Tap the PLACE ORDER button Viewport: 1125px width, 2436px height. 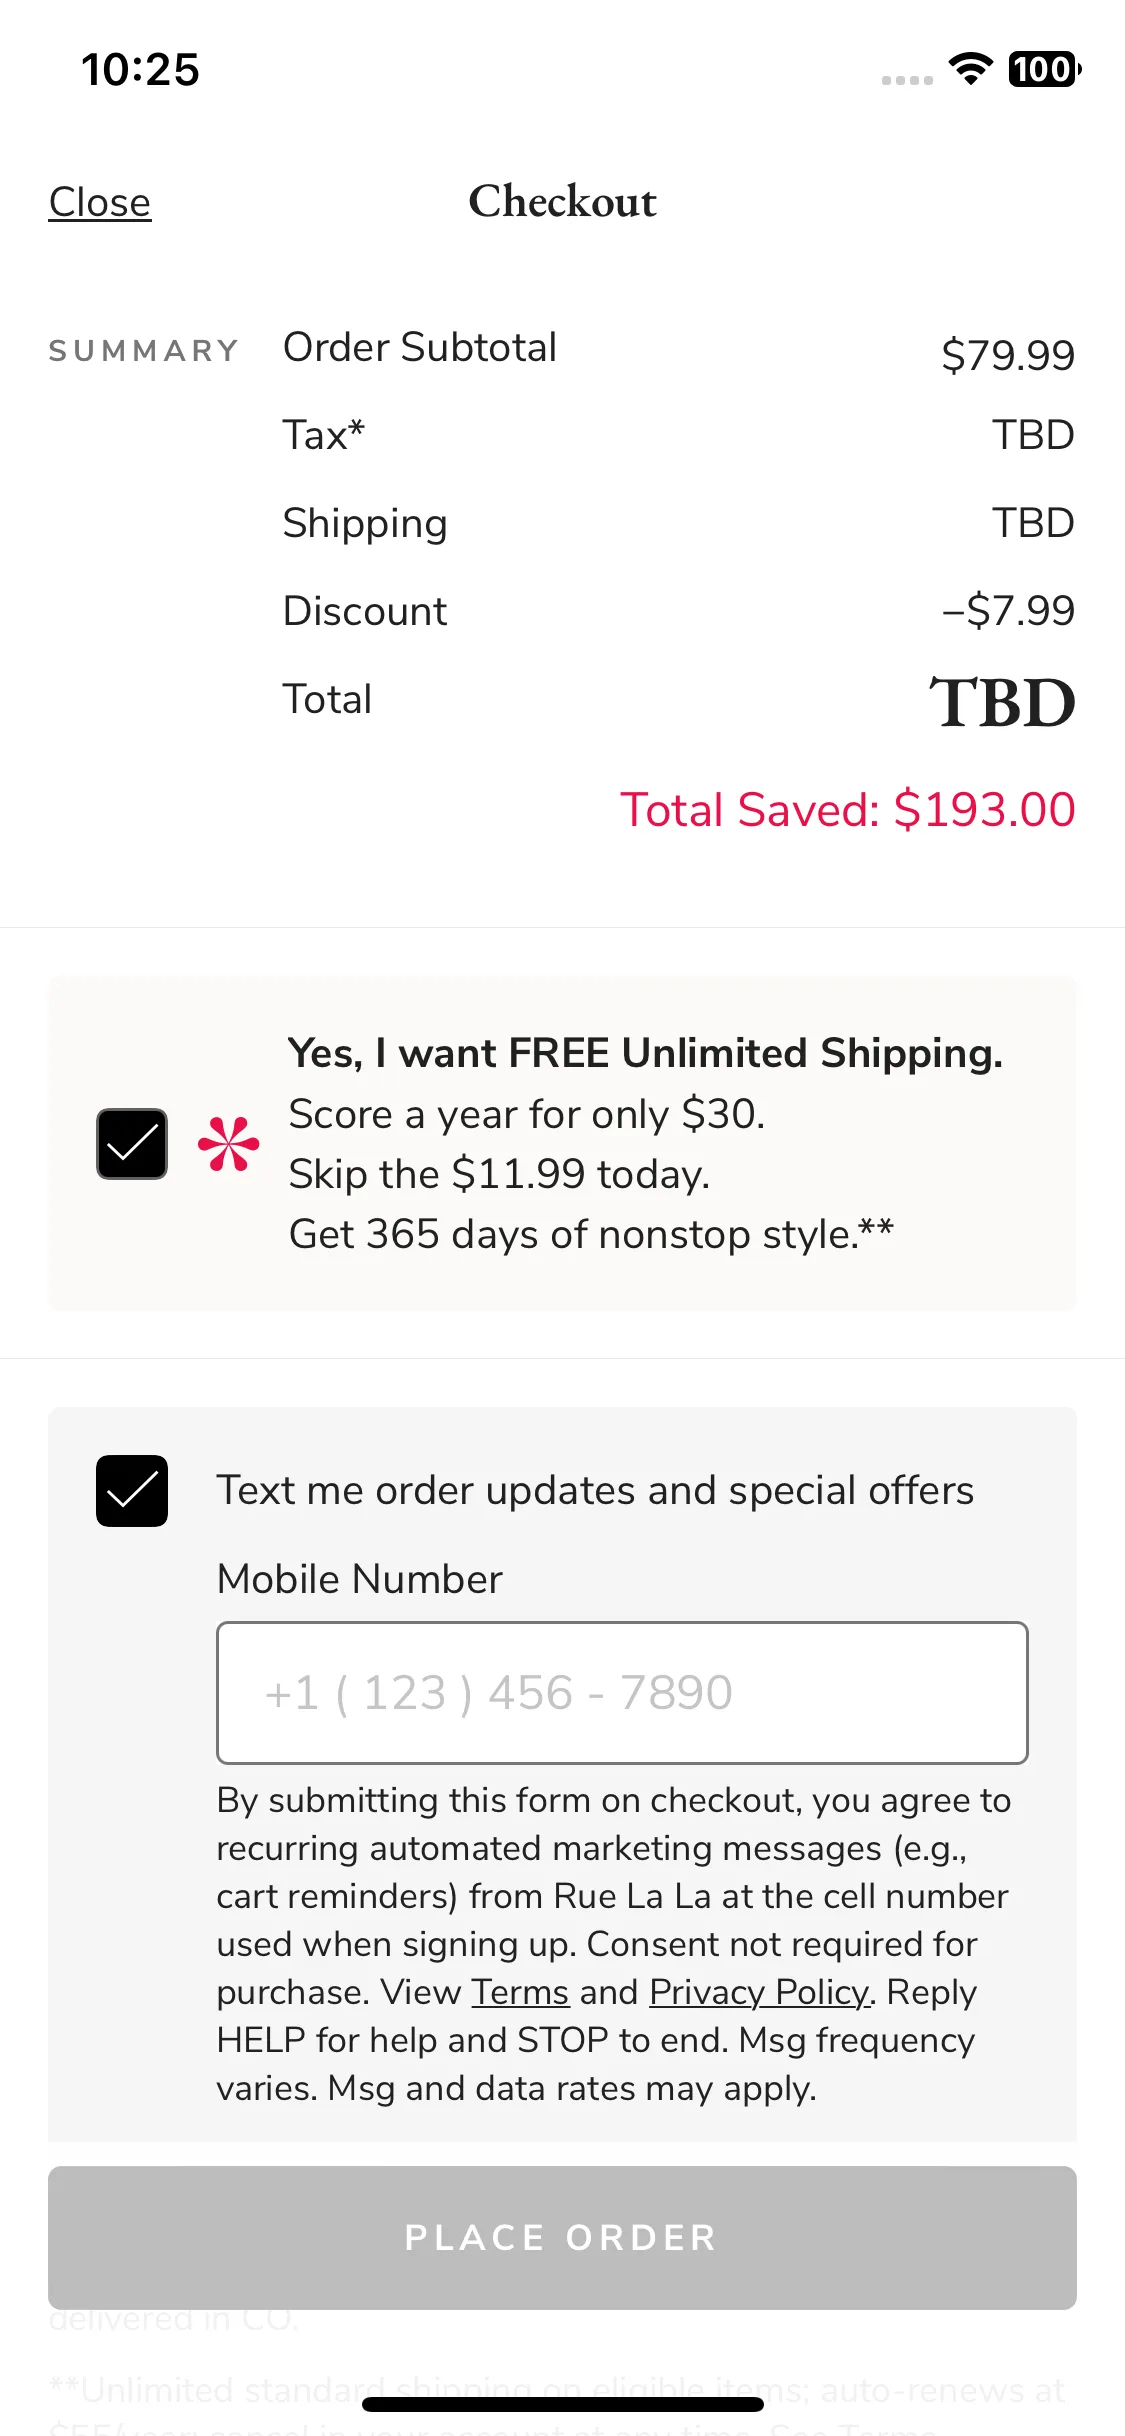[562, 2238]
